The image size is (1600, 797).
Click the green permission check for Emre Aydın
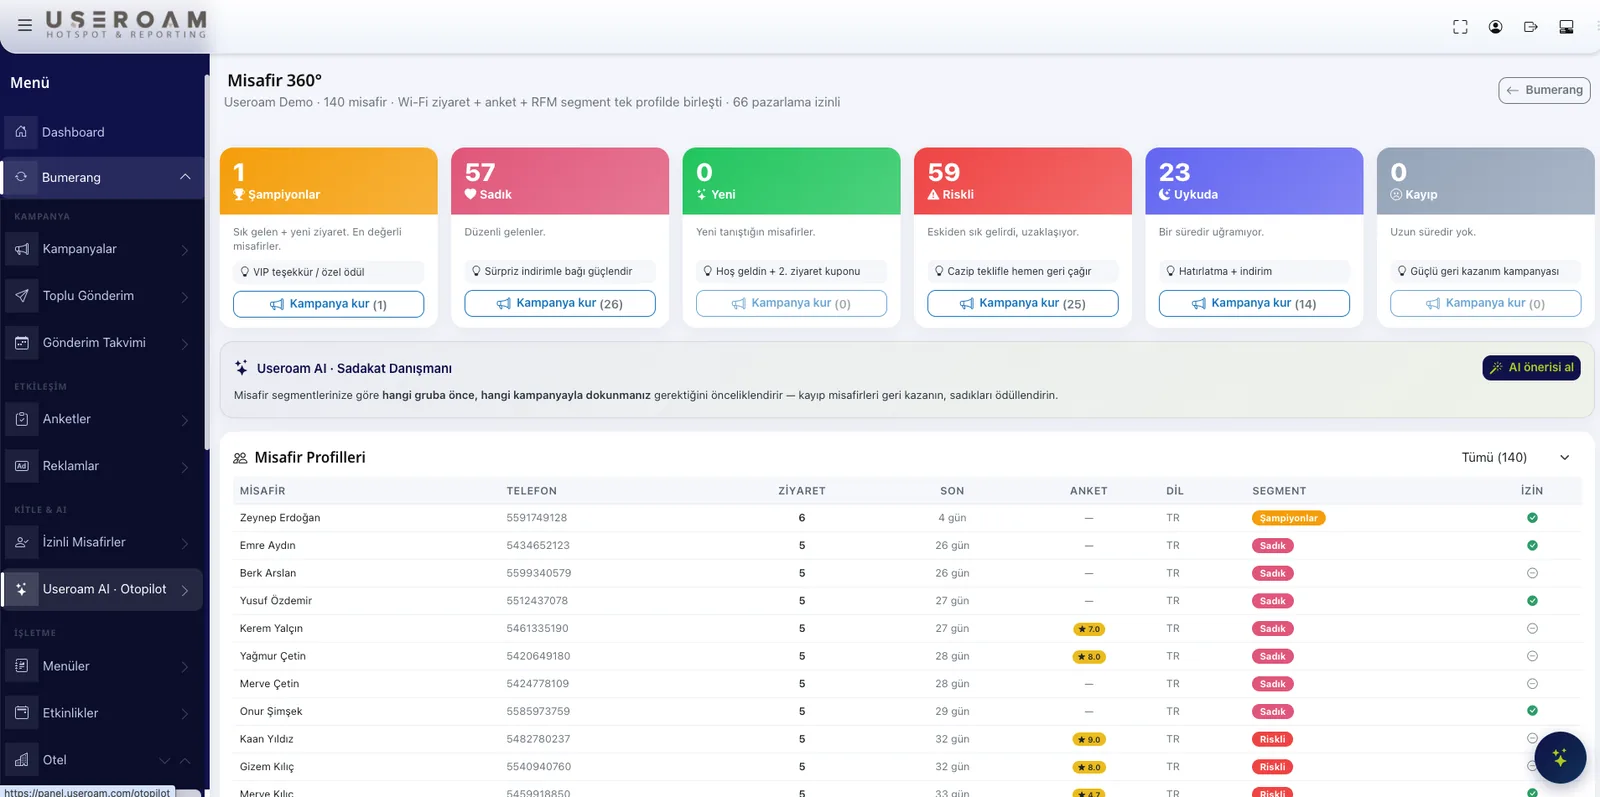click(1532, 546)
